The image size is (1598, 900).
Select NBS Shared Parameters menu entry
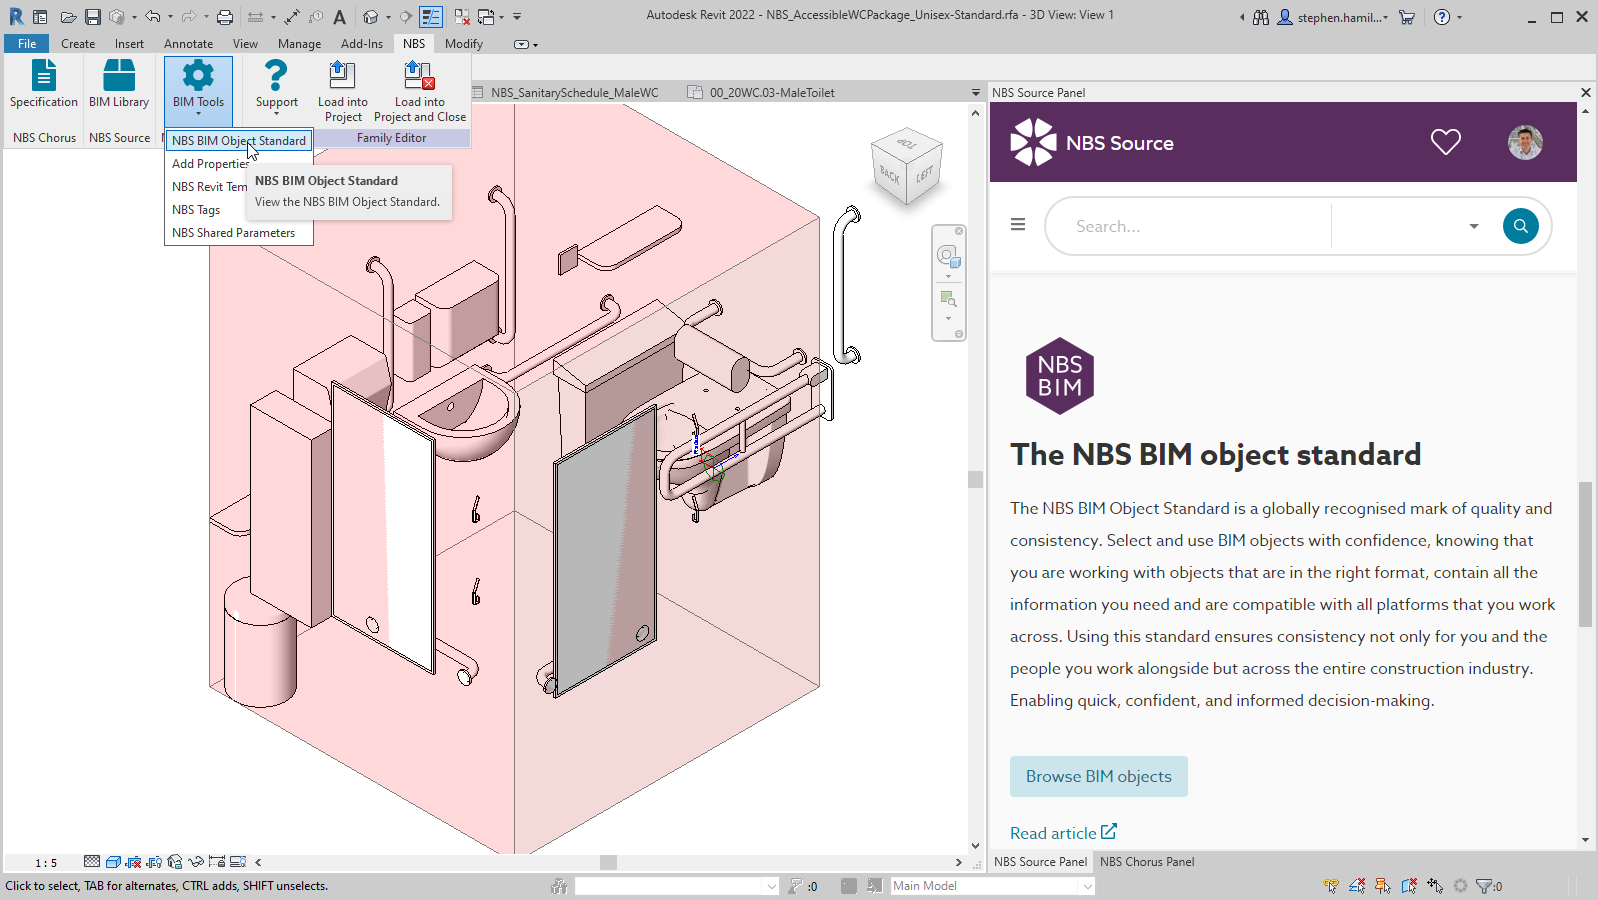[x=233, y=233]
